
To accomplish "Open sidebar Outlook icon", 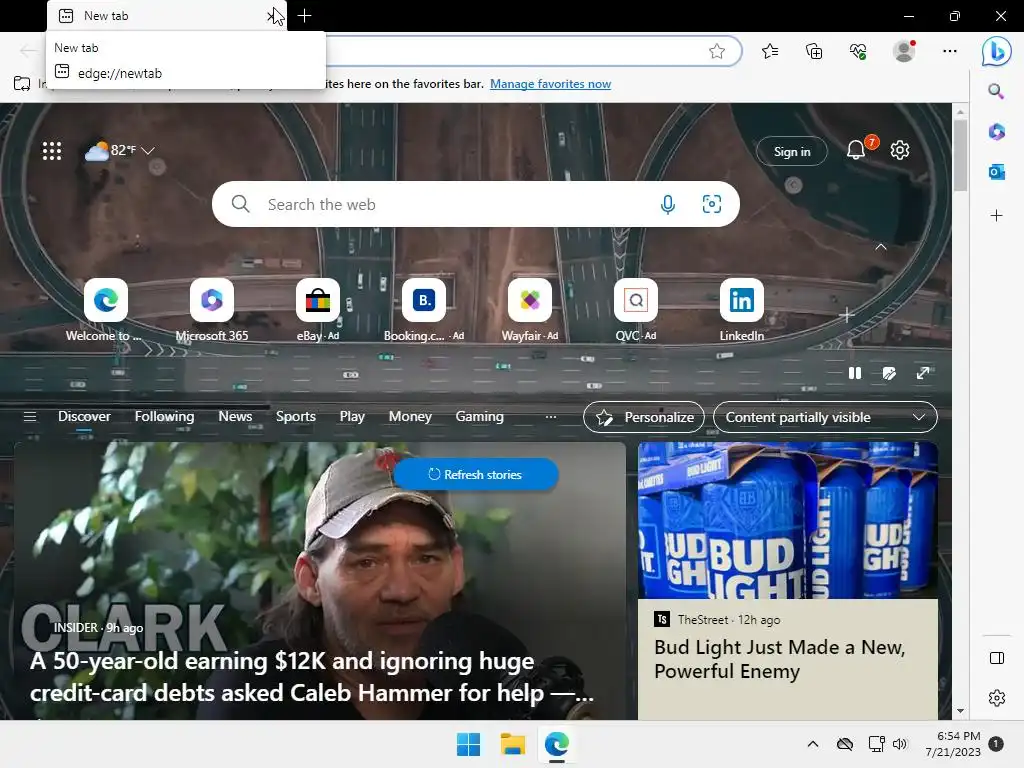I will click(997, 172).
